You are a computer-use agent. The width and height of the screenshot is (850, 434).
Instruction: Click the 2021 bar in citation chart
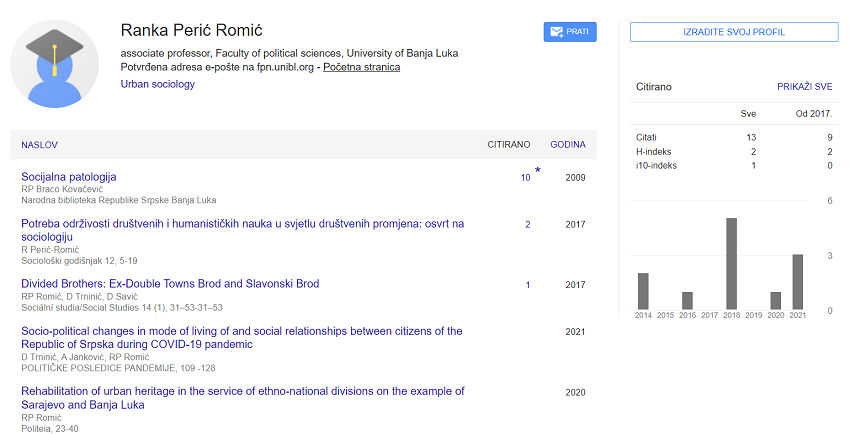pos(798,282)
